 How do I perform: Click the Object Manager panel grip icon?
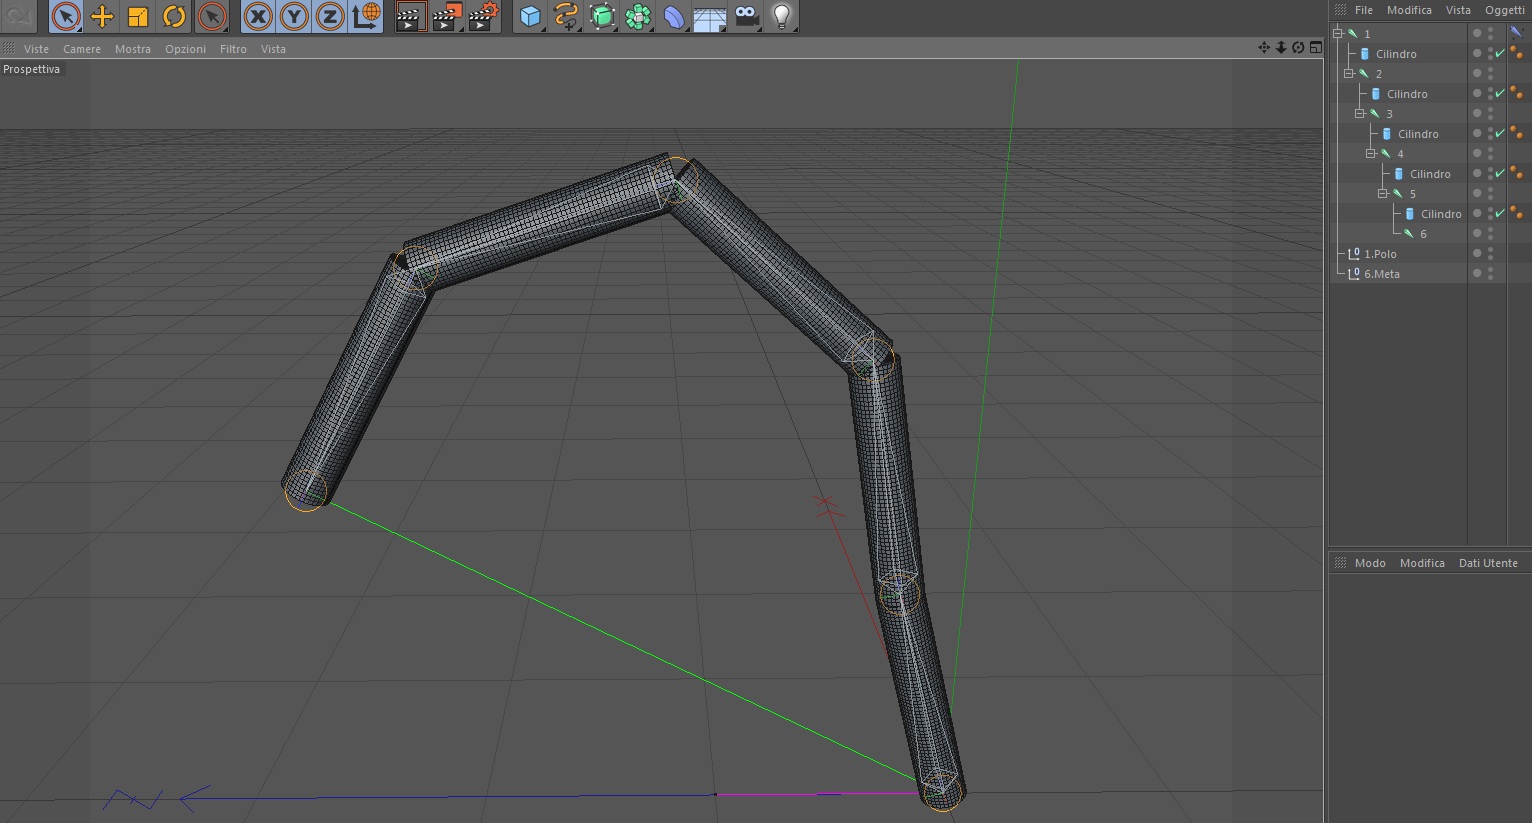click(x=1340, y=10)
